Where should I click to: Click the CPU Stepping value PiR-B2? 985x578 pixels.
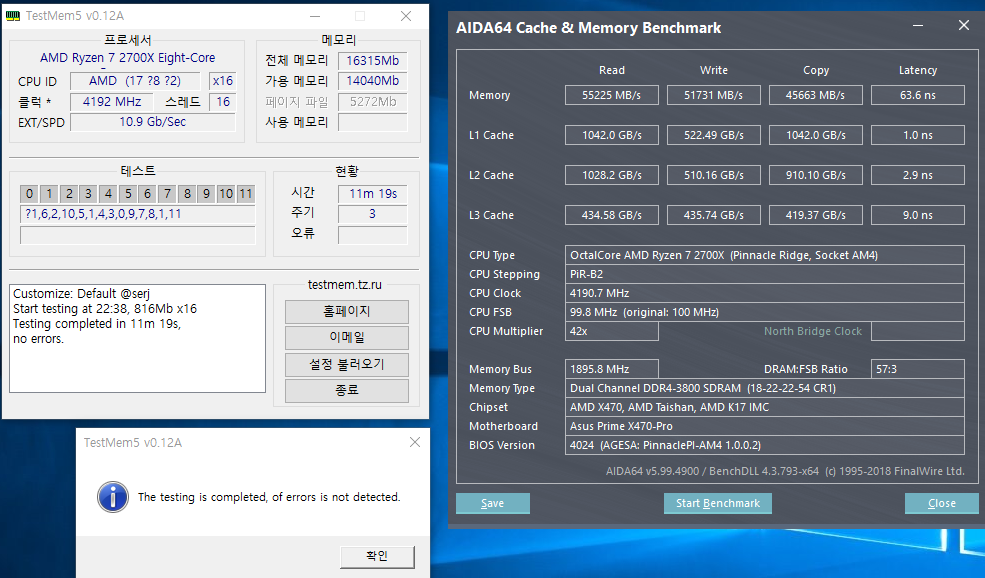[x=765, y=274]
